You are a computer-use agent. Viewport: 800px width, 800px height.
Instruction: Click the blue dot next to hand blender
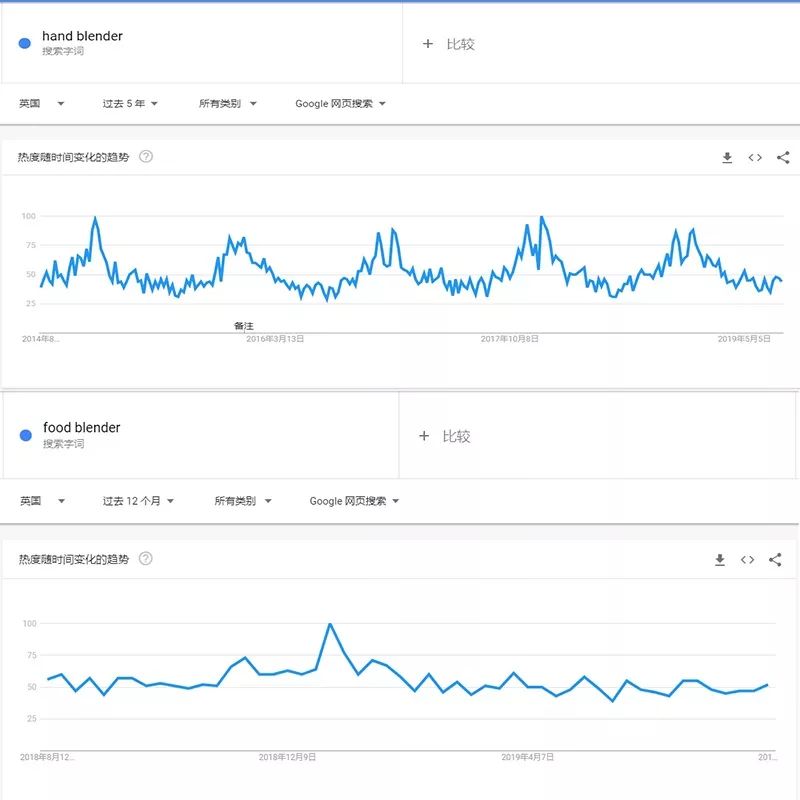(x=25, y=43)
